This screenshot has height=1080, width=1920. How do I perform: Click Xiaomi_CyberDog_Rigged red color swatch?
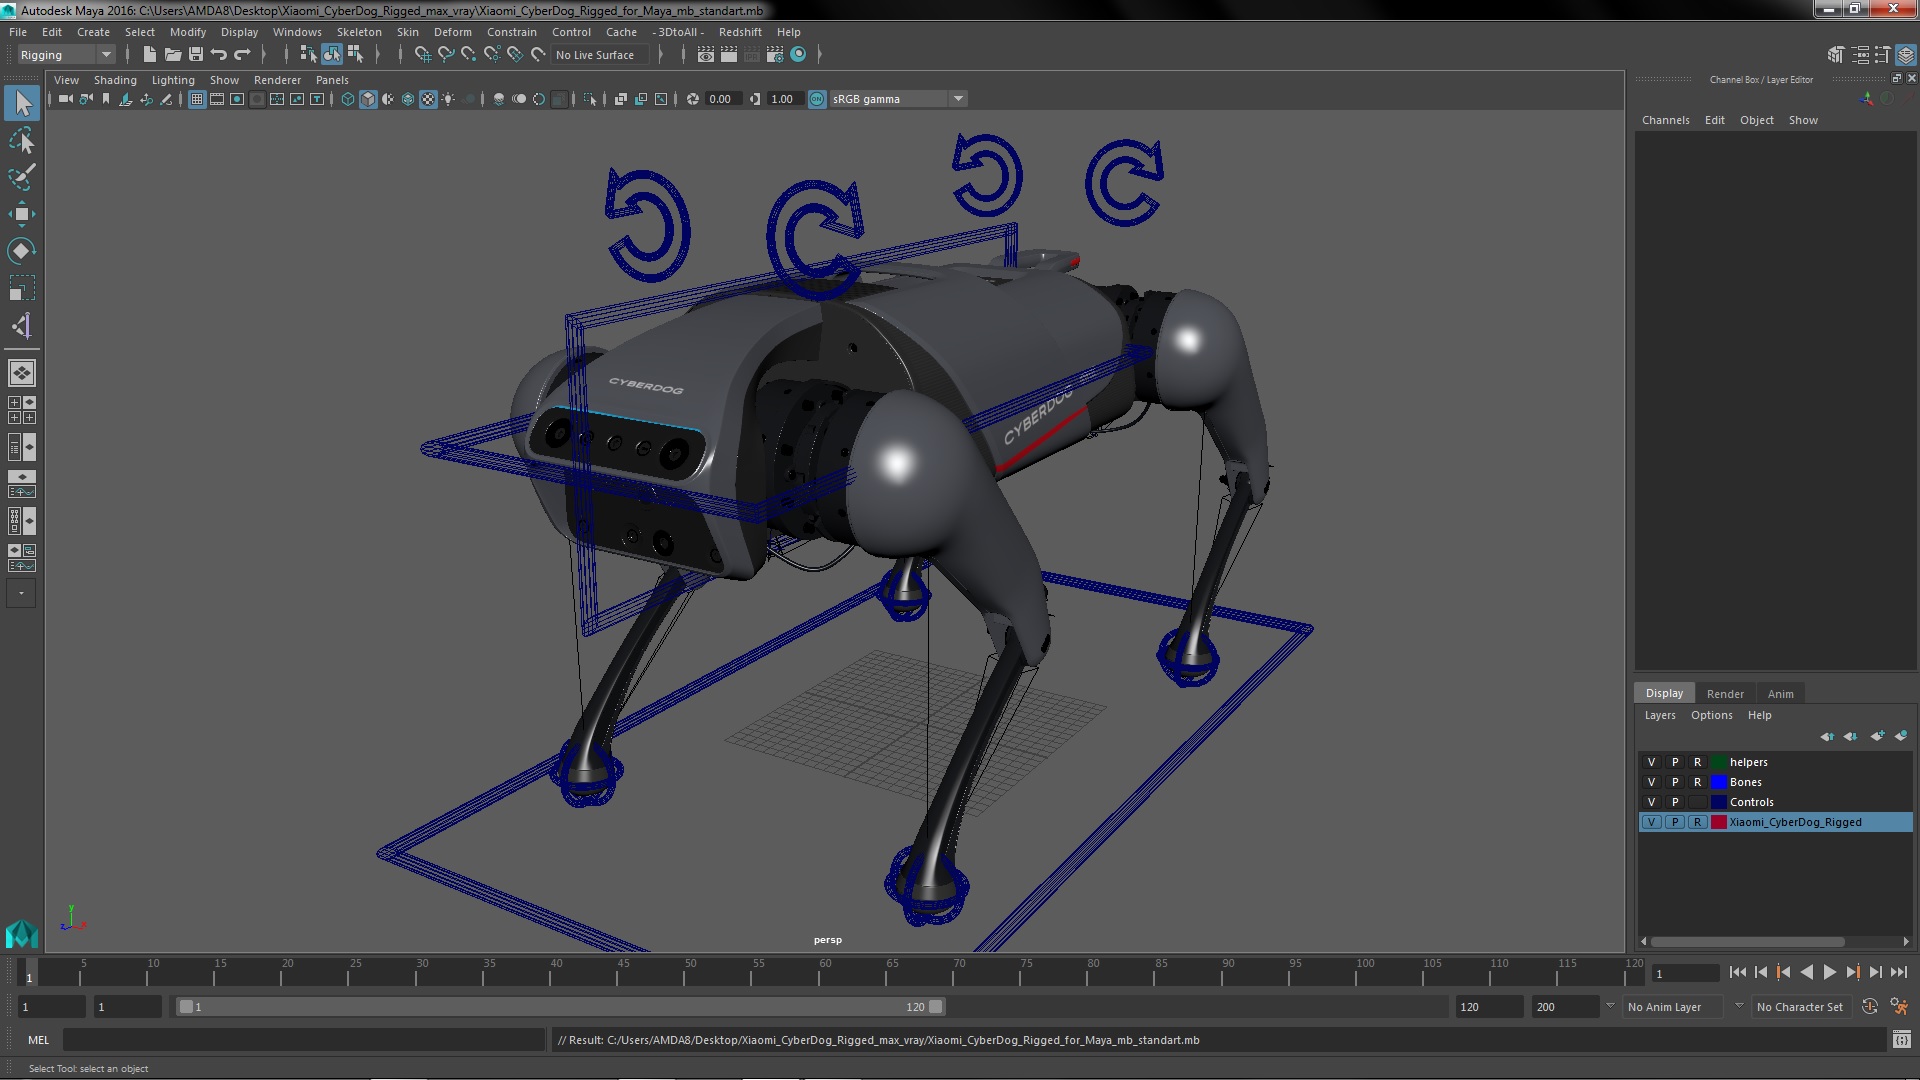1719,822
